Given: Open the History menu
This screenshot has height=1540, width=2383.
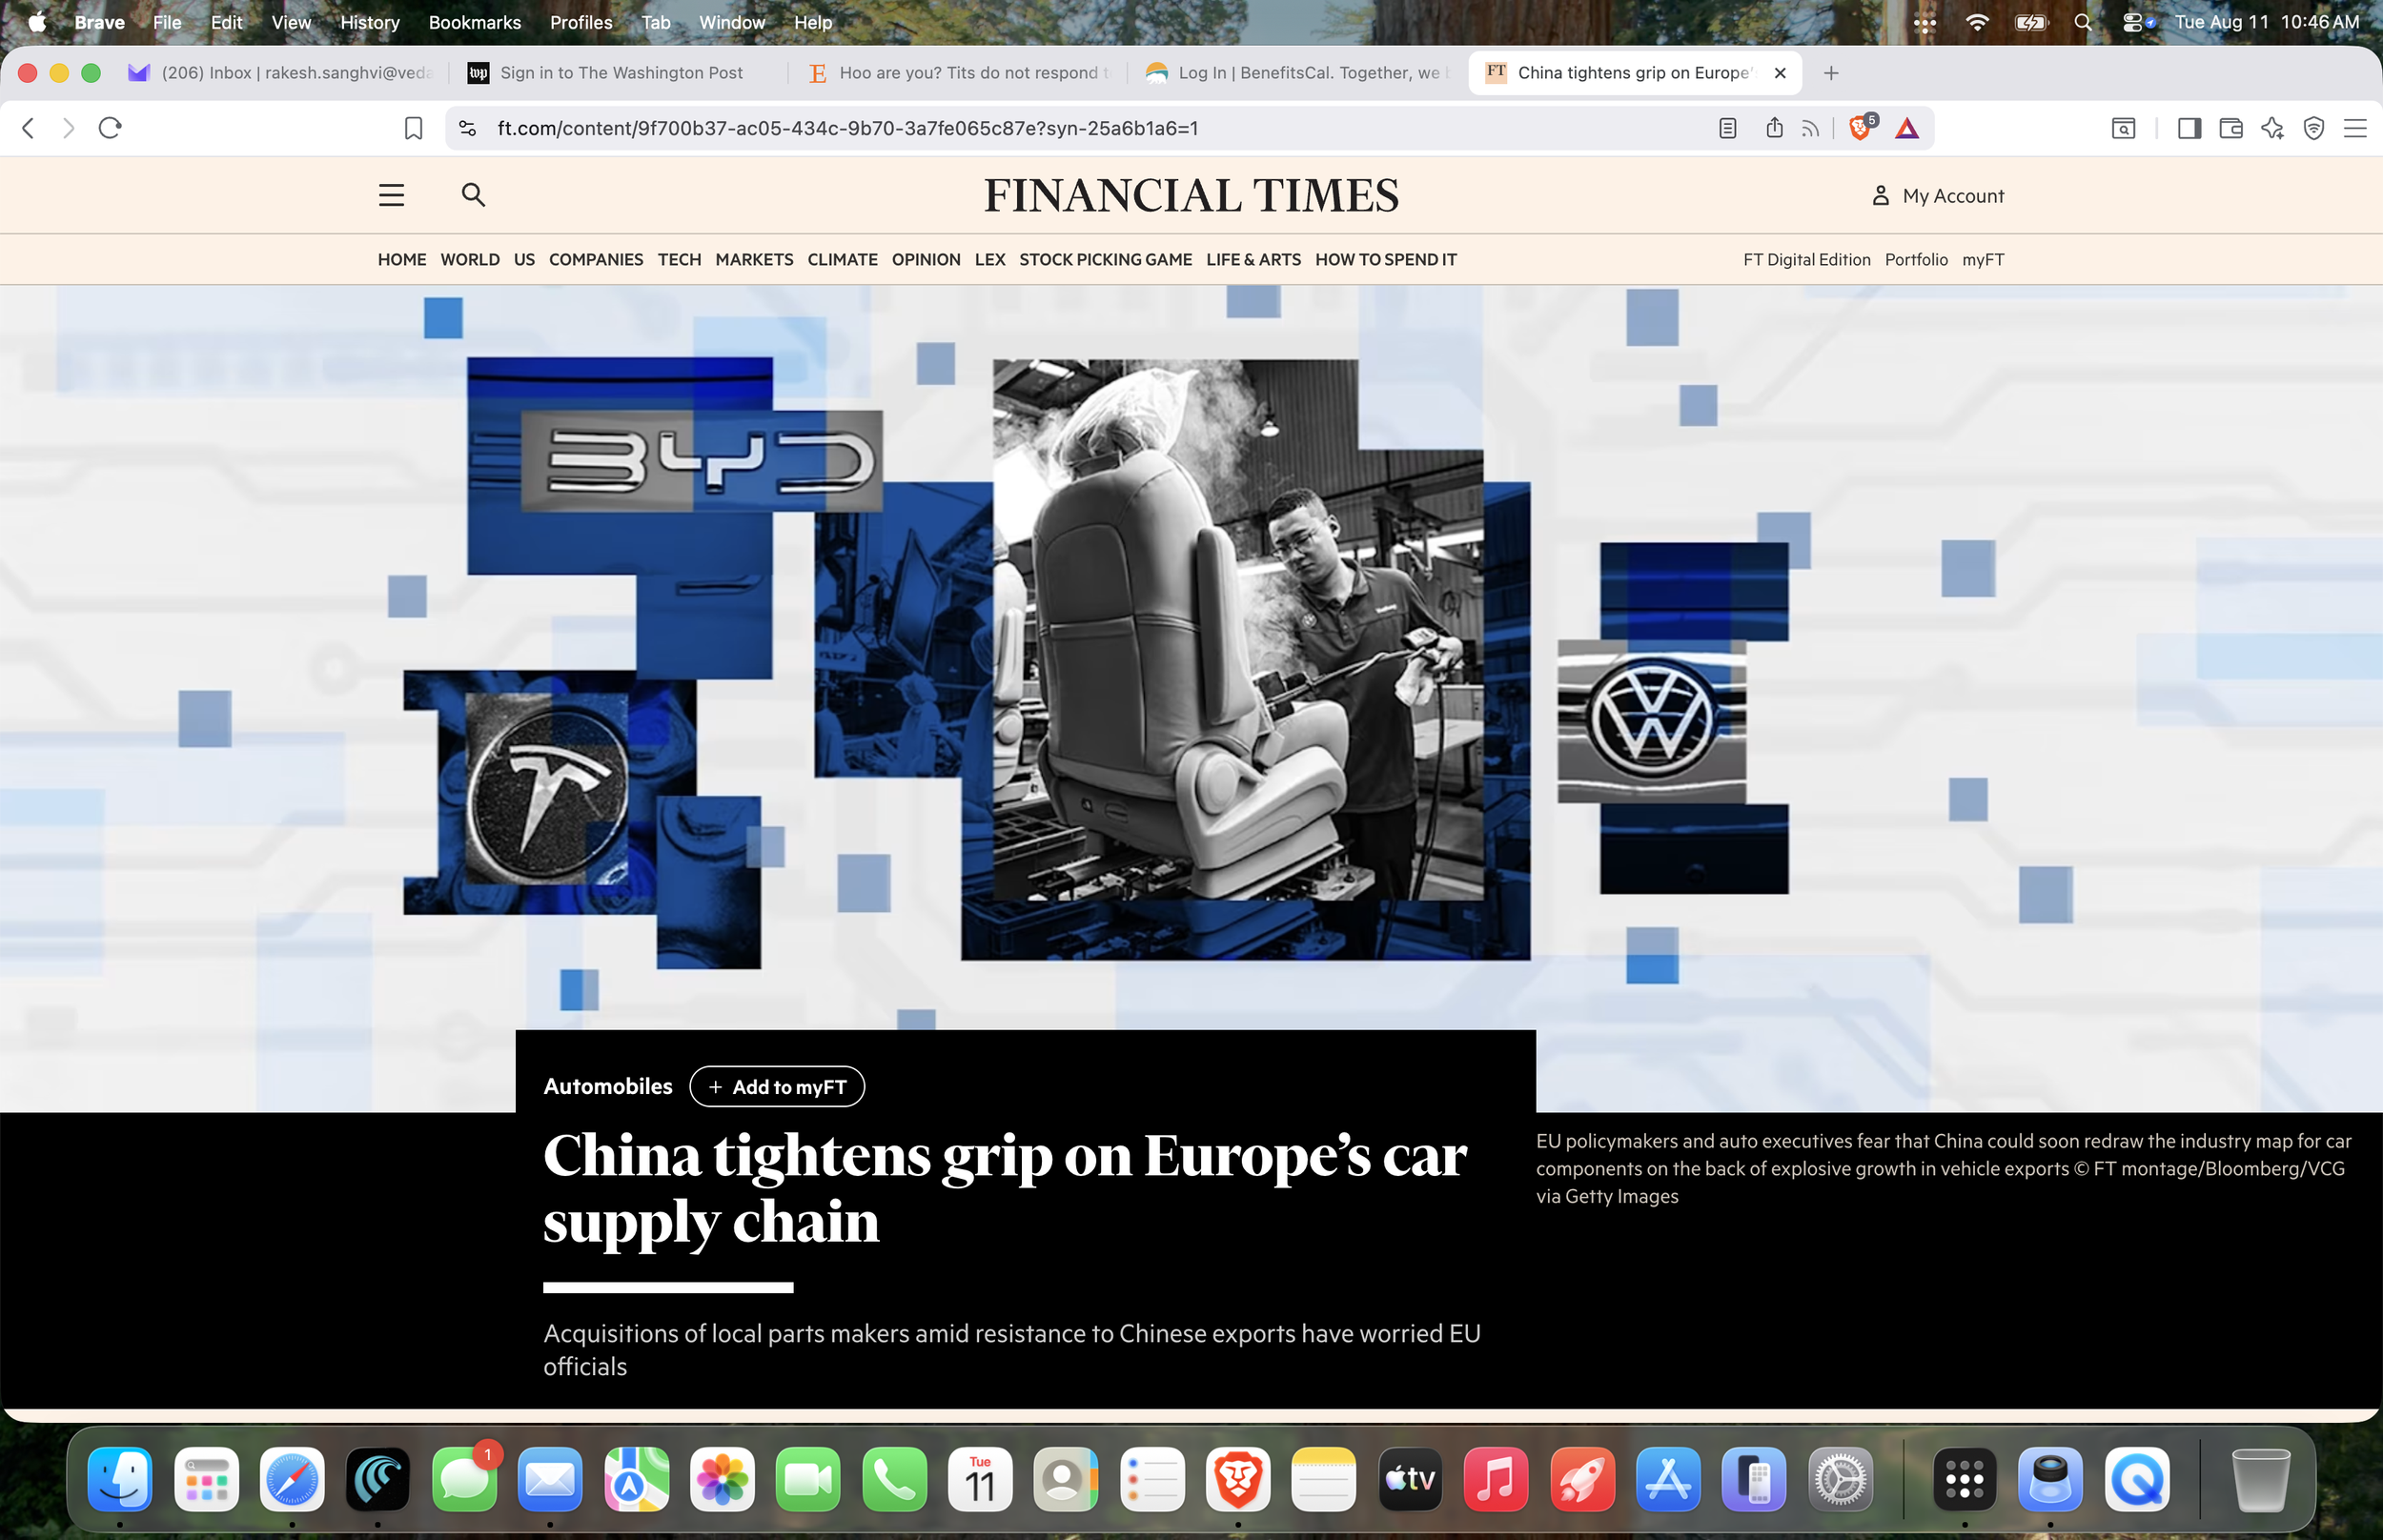Looking at the screenshot, I should point(370,22).
